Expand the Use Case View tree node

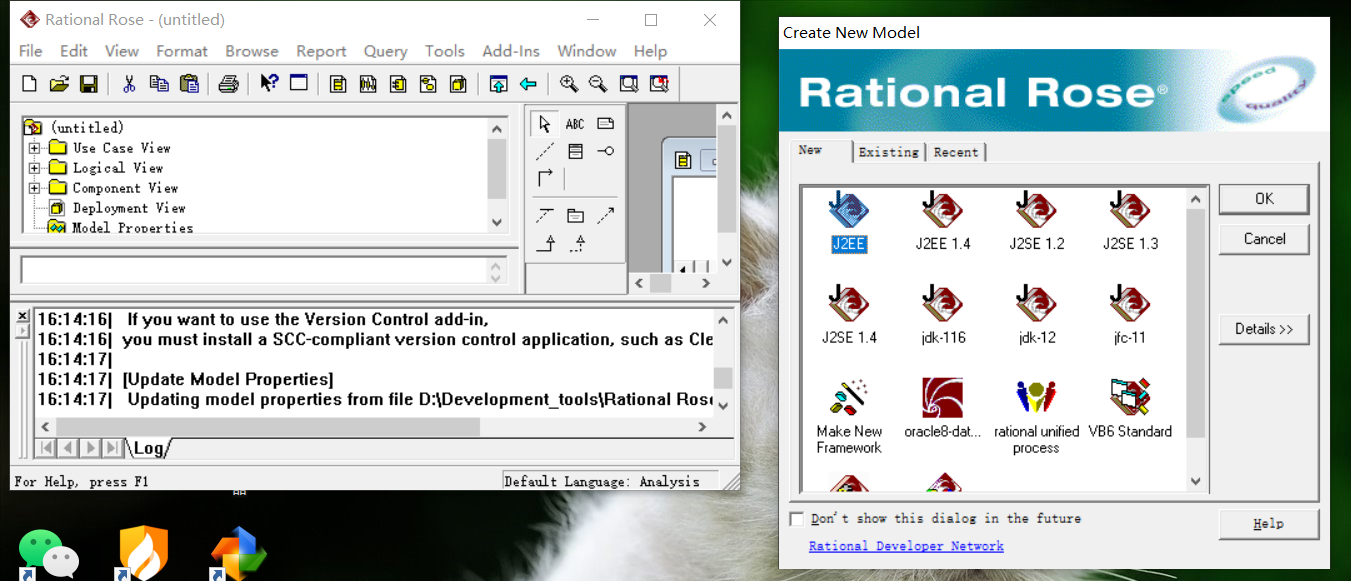click(x=35, y=147)
